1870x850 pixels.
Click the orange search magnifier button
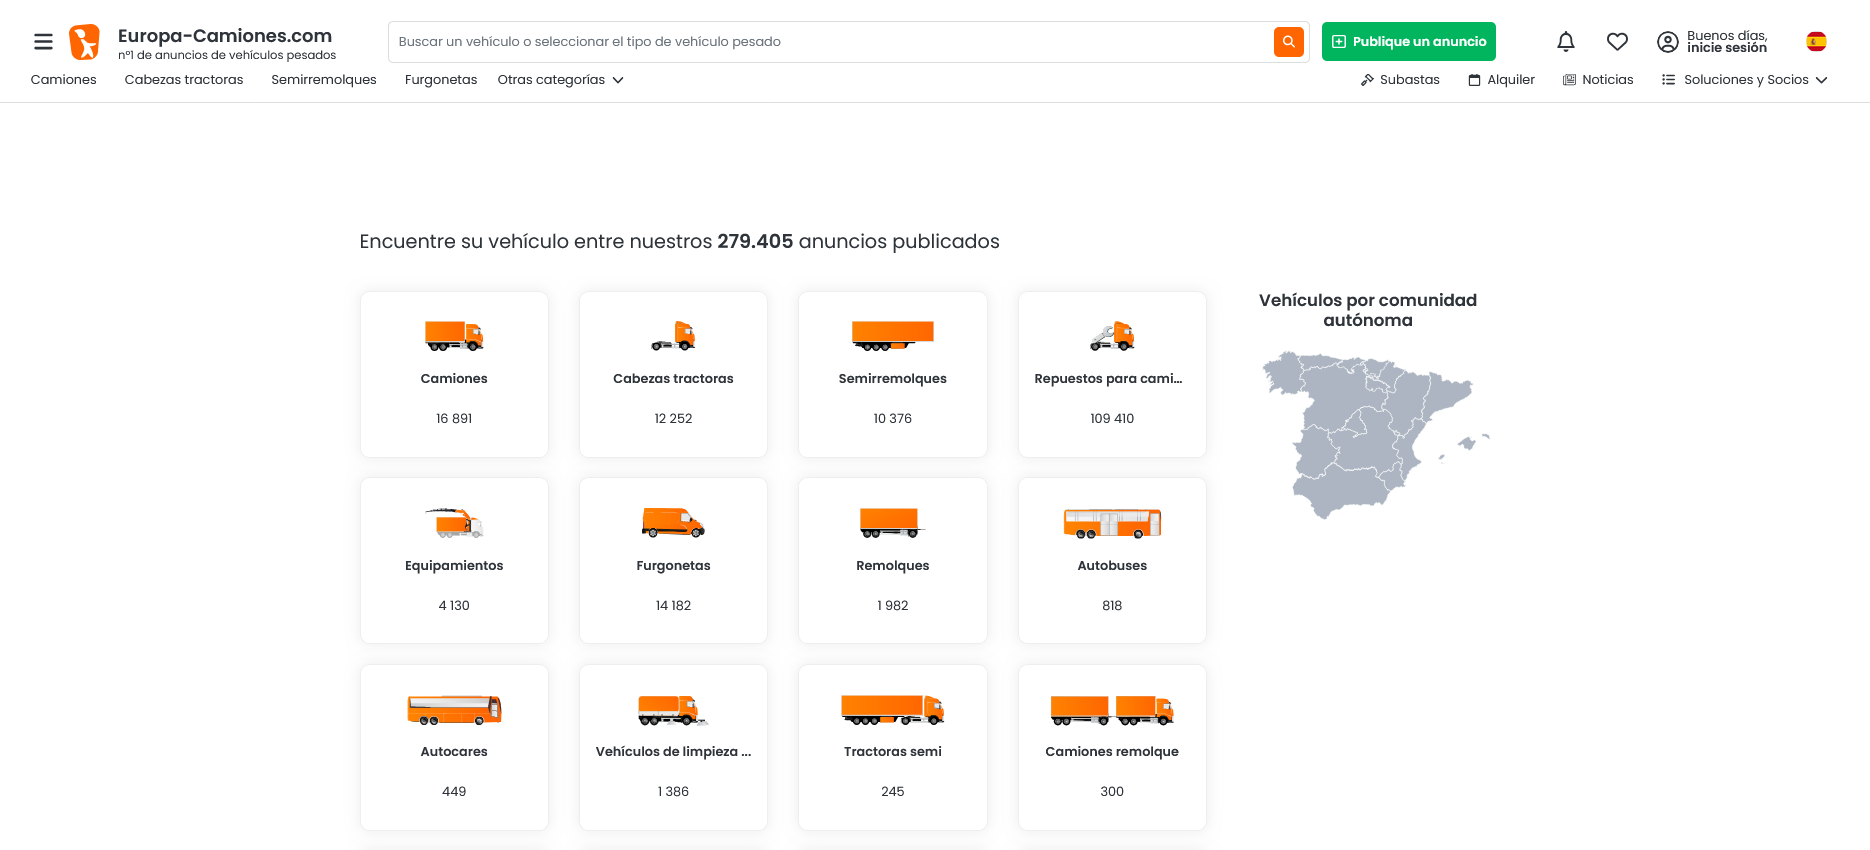tap(1288, 42)
